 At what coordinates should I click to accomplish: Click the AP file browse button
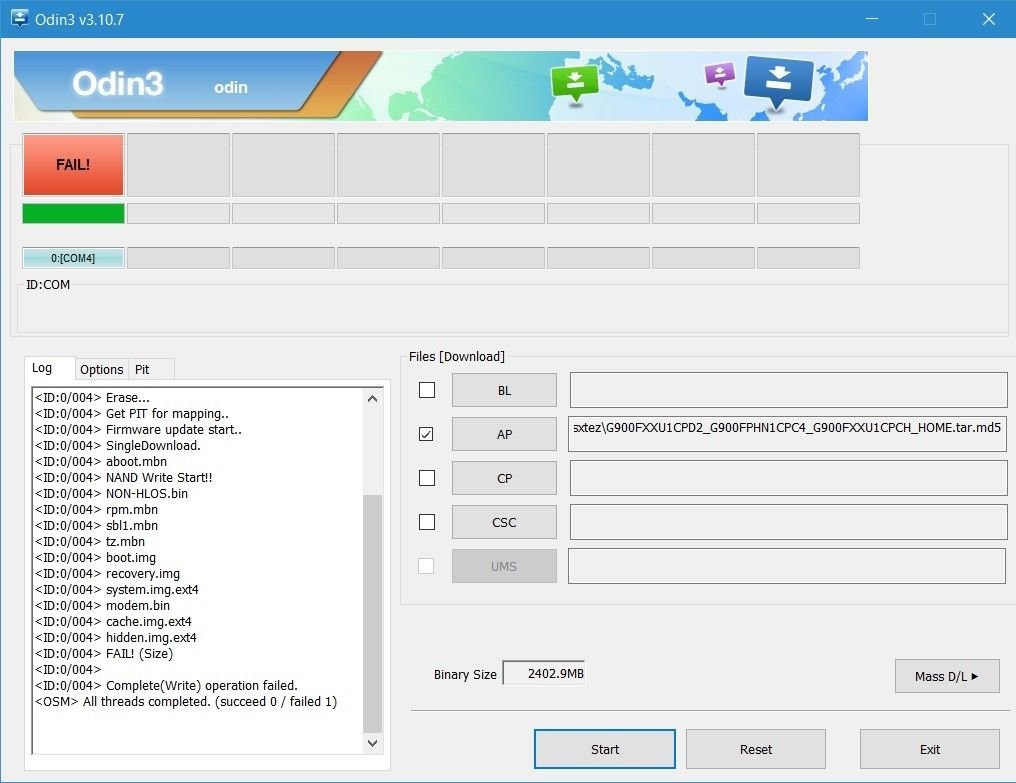504,434
